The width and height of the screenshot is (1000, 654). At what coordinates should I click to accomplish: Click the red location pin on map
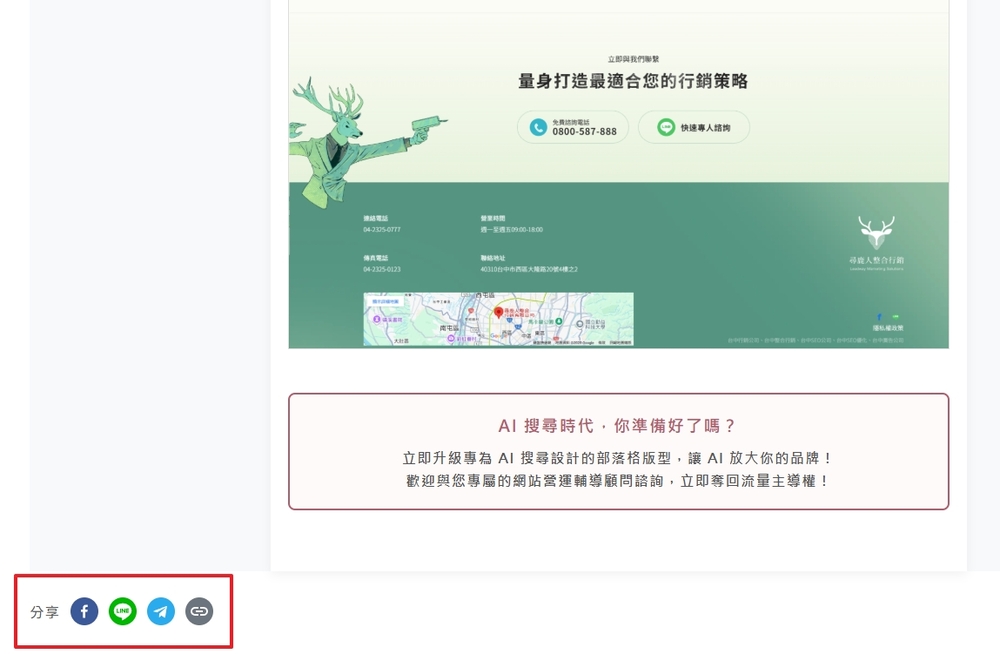(x=498, y=312)
